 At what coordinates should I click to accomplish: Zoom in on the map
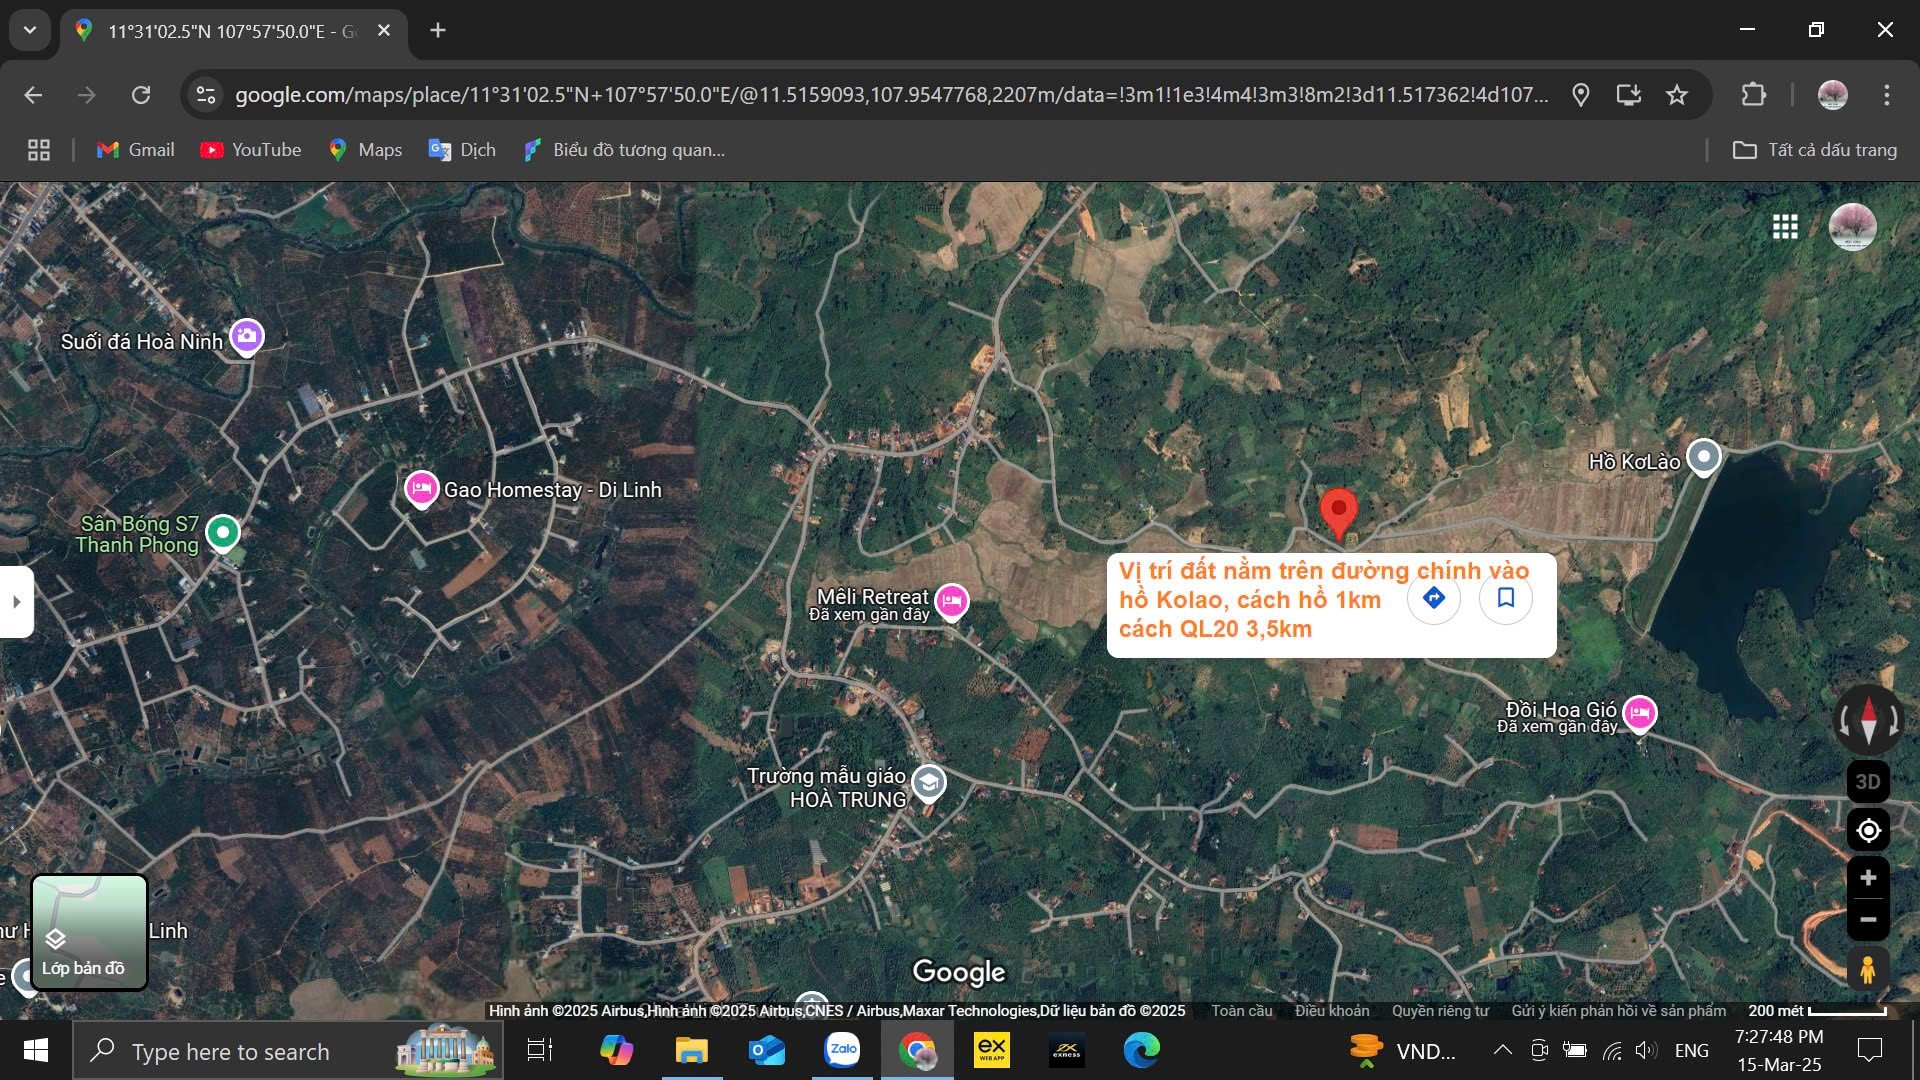point(1867,878)
